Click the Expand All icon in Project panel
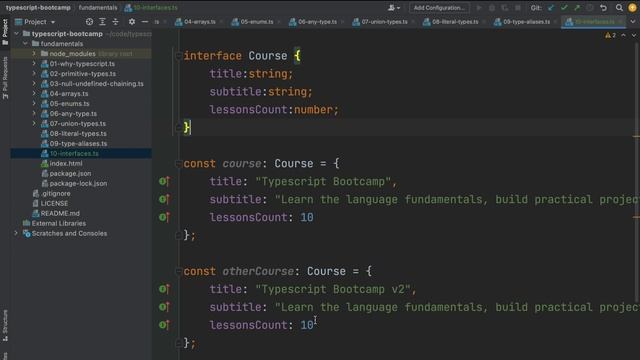The height and width of the screenshot is (360, 640). click(x=102, y=22)
